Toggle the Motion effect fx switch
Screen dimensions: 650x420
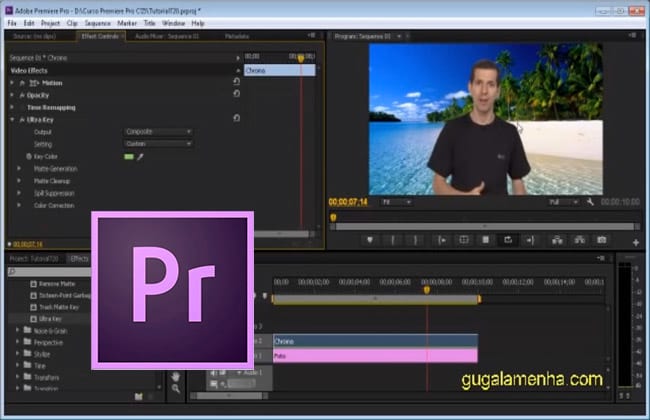[22, 83]
